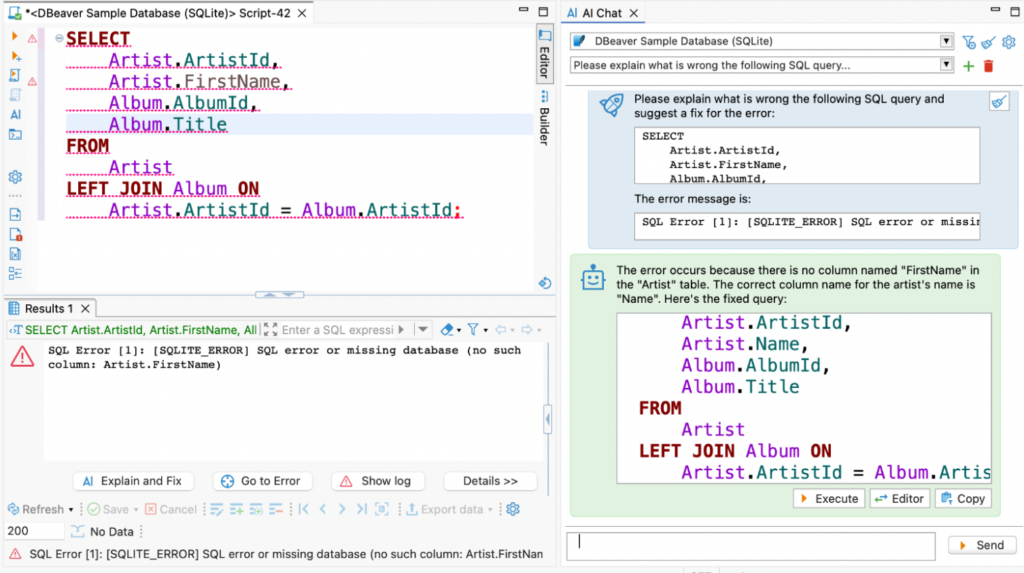Click fetch row count icon beside No Data
The image size is (1024, 573).
[x=78, y=531]
